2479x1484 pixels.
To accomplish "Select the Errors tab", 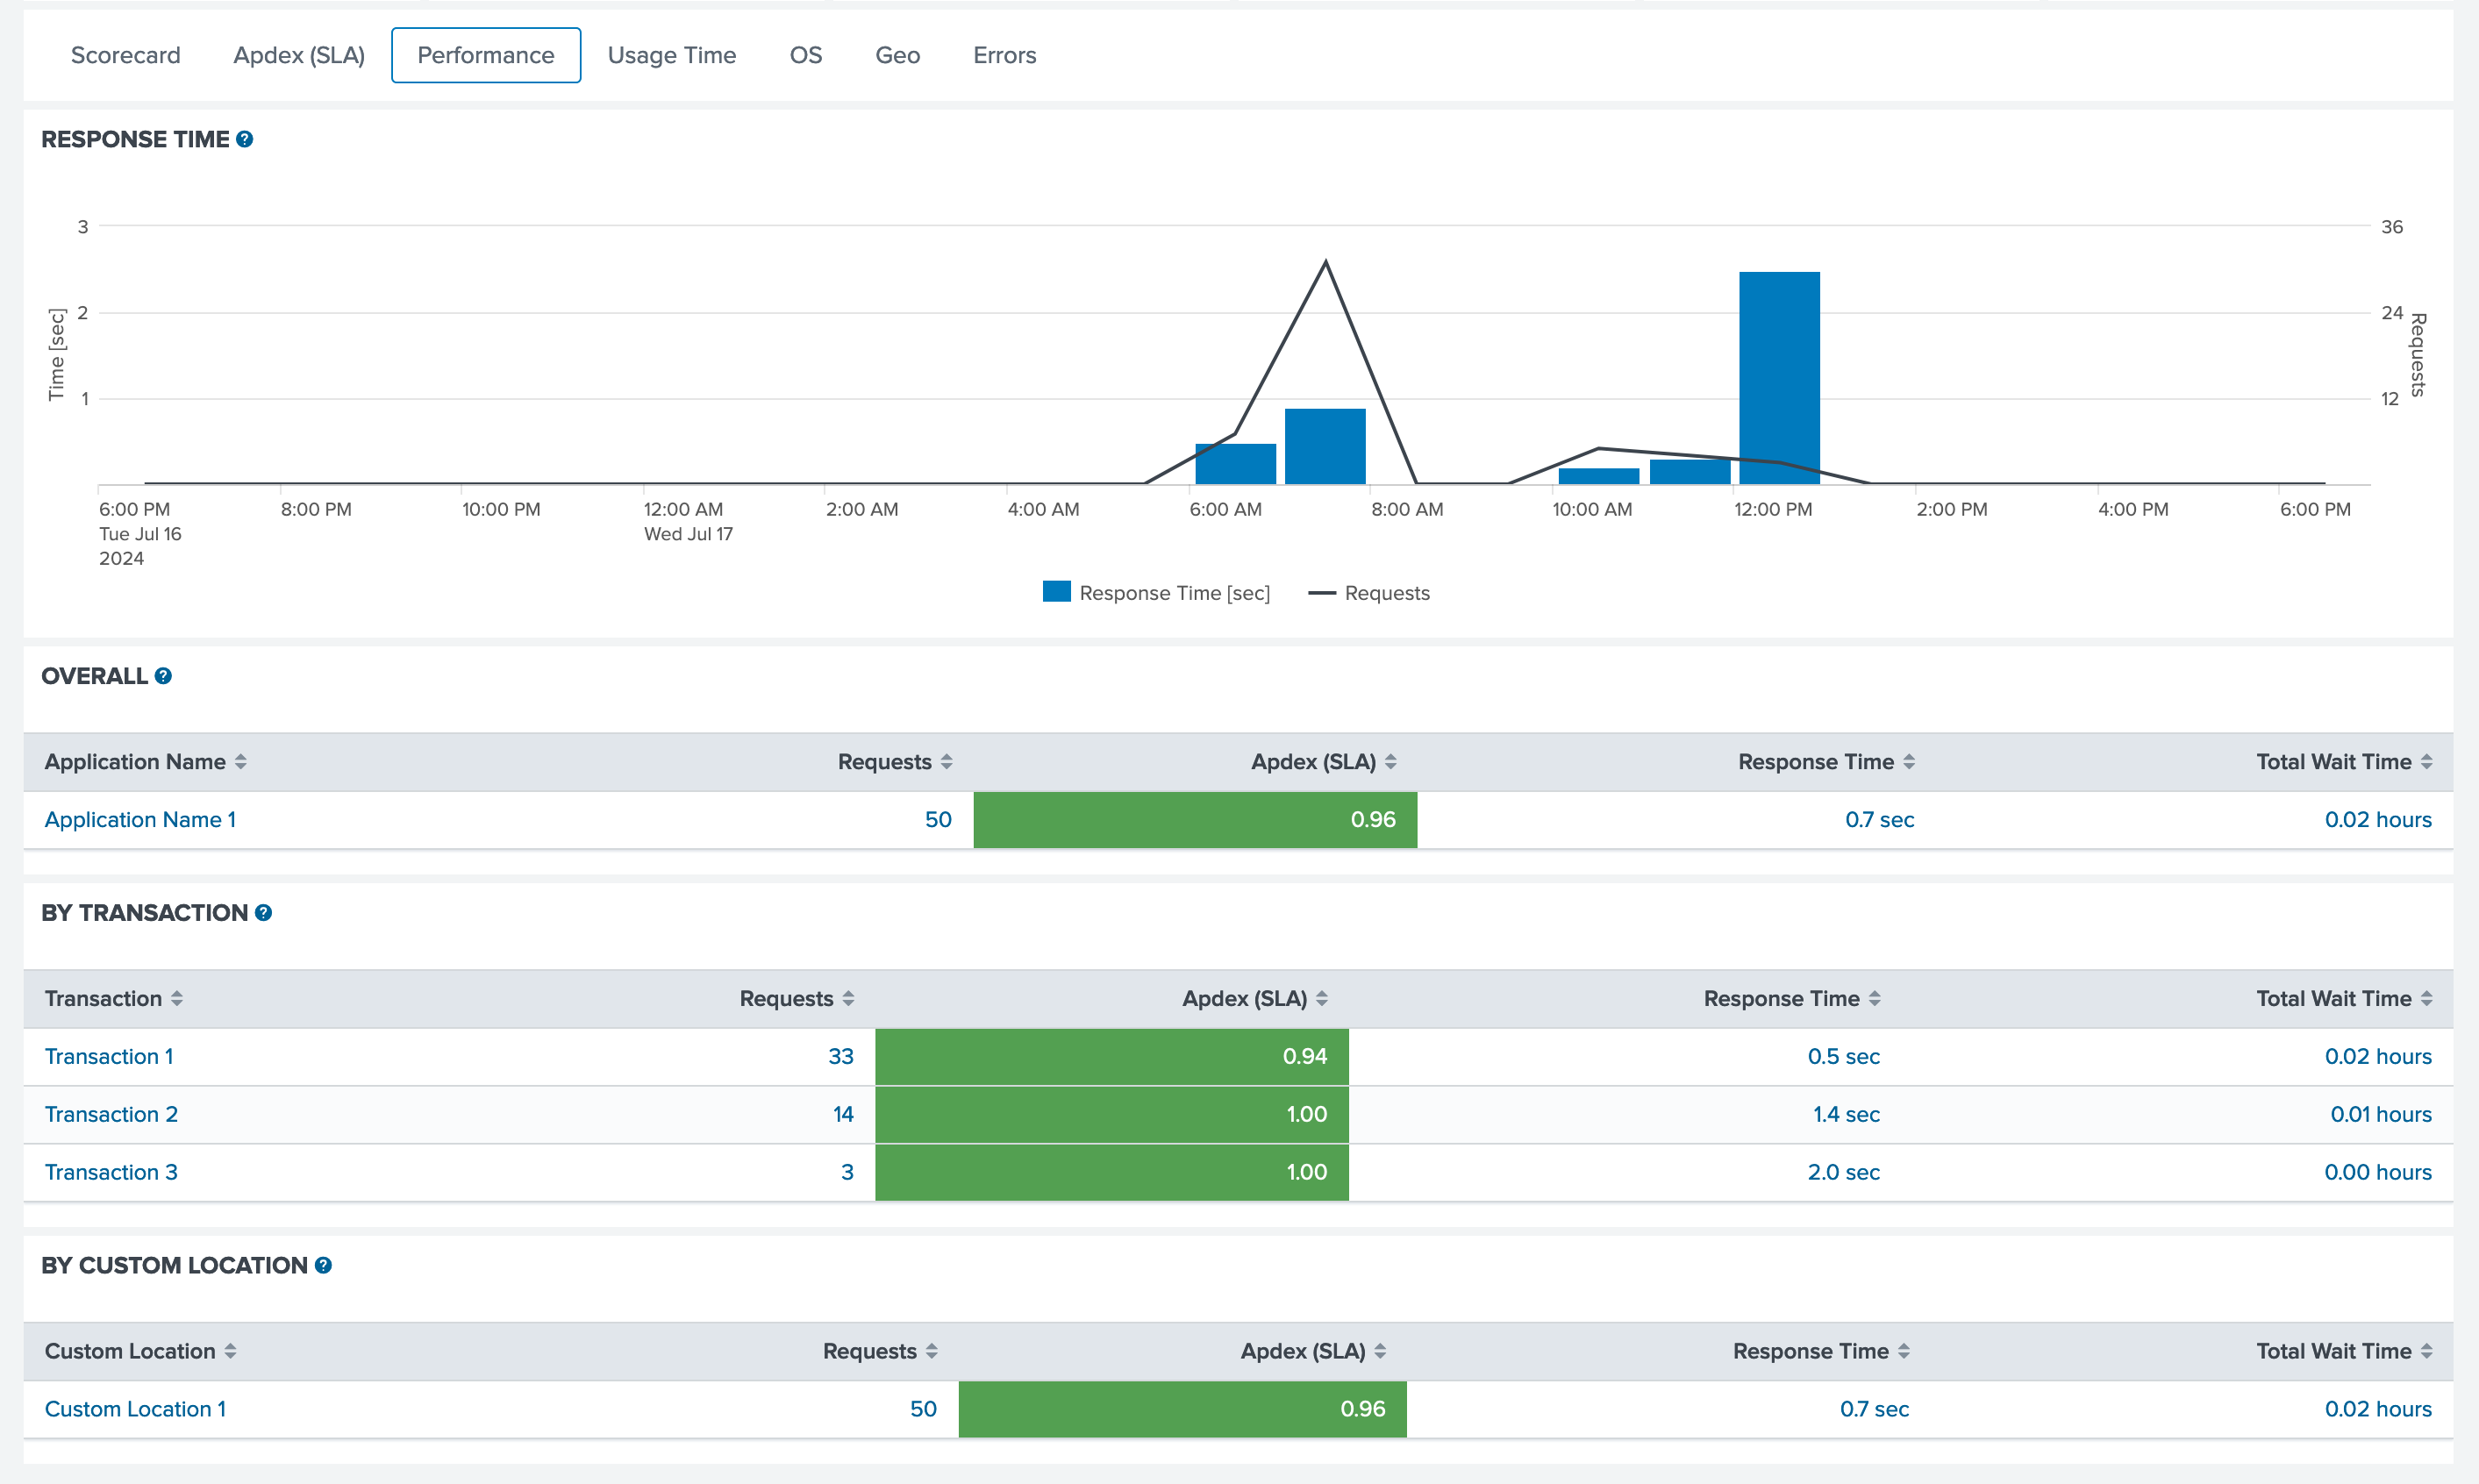I will pos(1004,56).
